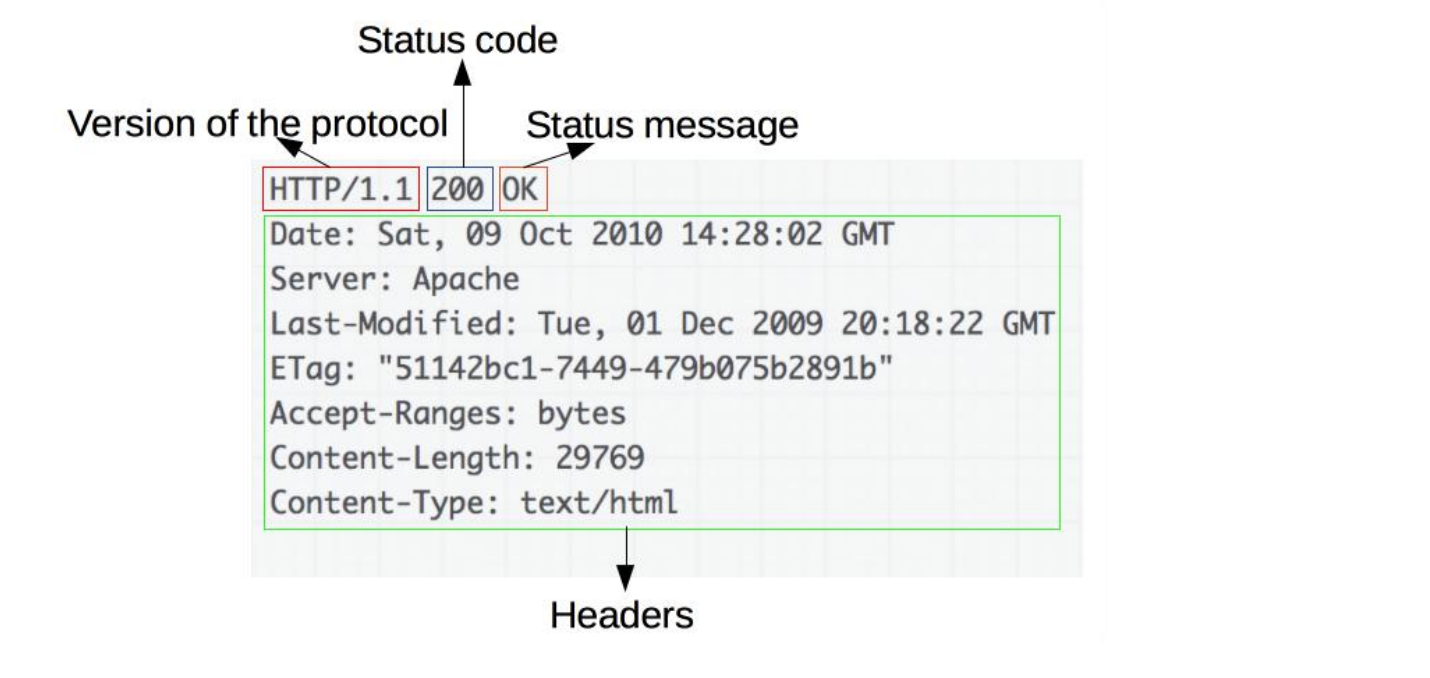Screen dimensions: 1430x678
Task: Select the 'Accept-Ranges: bytes' line
Action: click(448, 413)
